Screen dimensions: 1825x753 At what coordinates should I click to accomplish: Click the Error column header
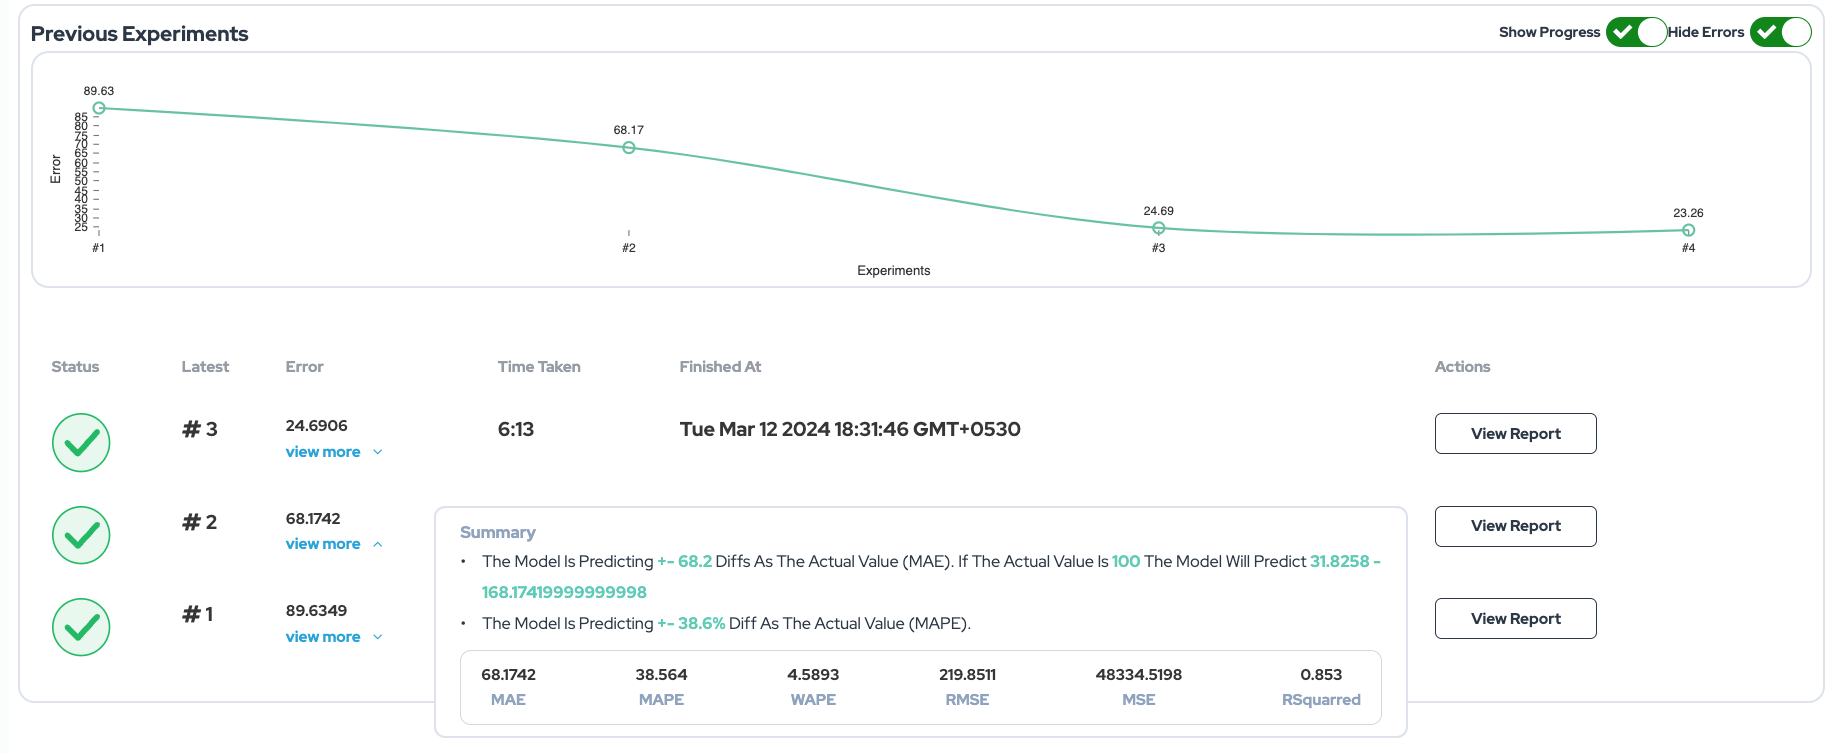(x=304, y=367)
